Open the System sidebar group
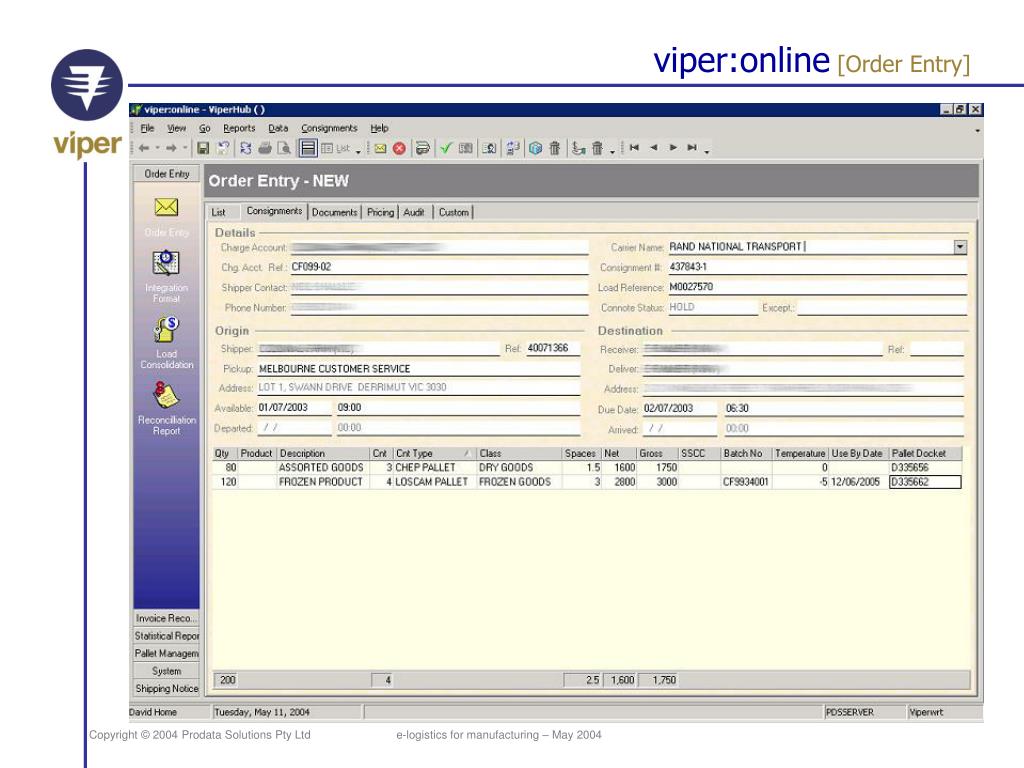 tap(167, 671)
